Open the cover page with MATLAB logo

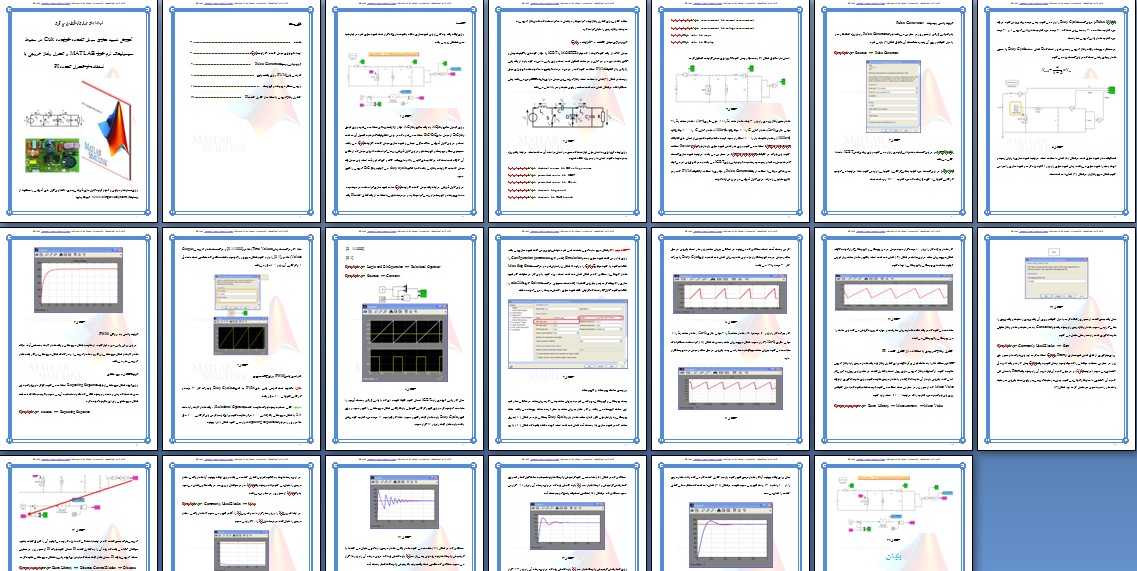pos(78,112)
